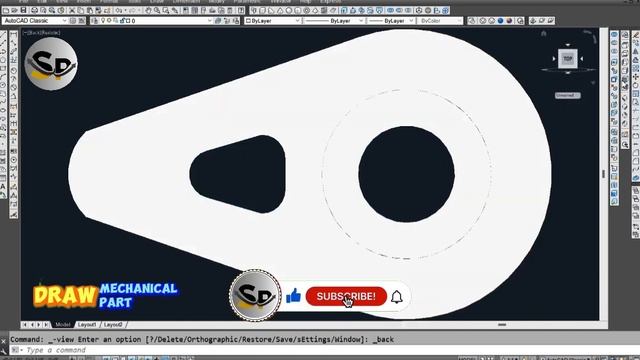Activate the Pan hand tool
The width and height of the screenshot is (640, 360).
pos(148,10)
